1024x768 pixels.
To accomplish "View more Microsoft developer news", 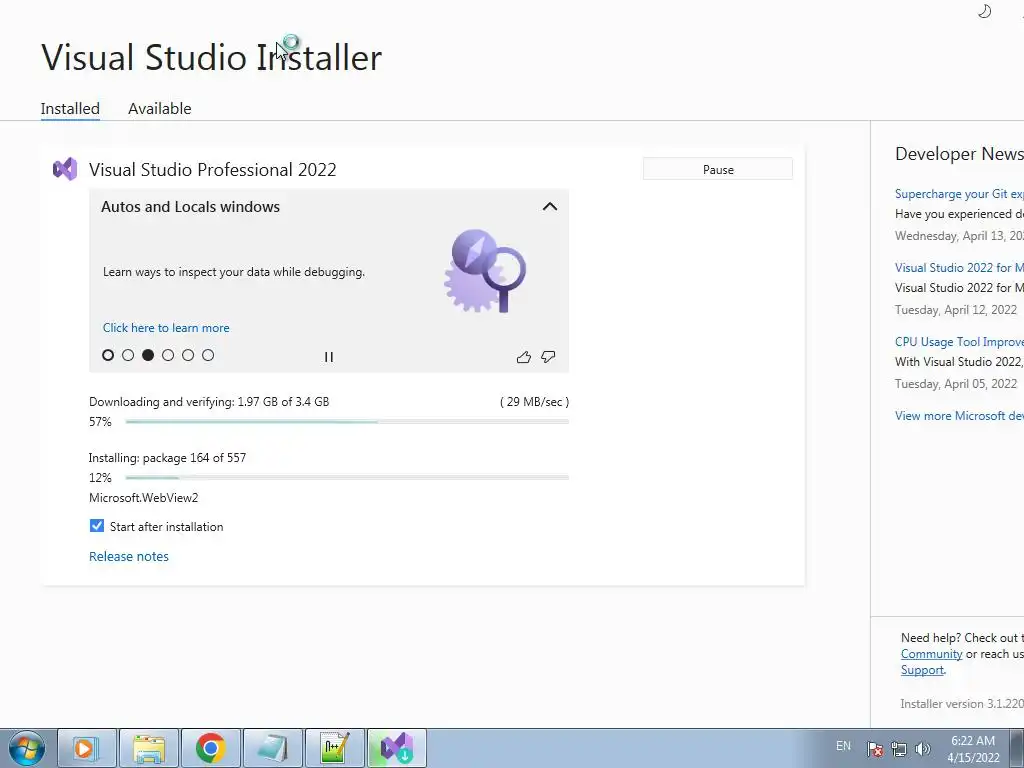I will (959, 416).
